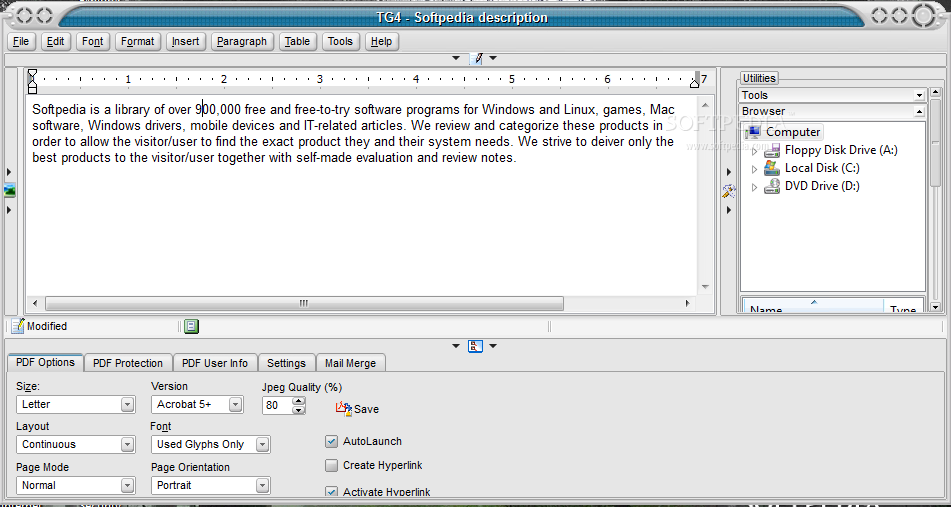Increase Jpeg Quality with up arrow

(298, 400)
